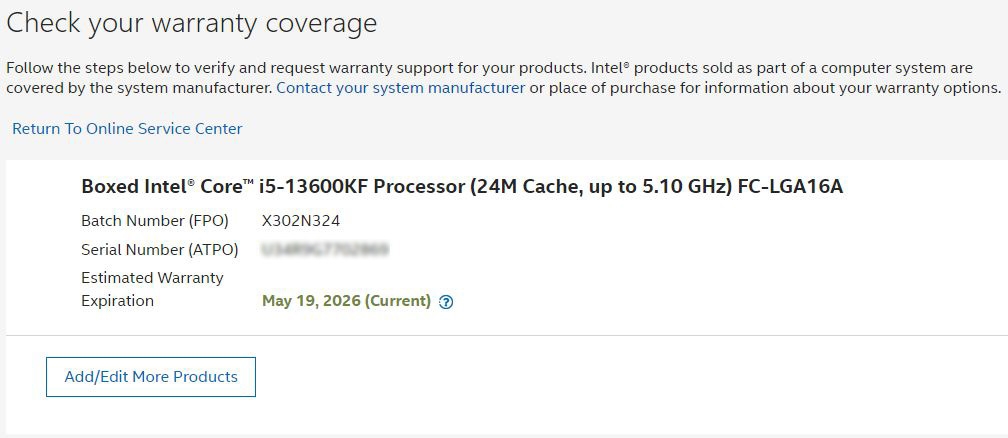Select the batch number value X302N324
Screen dimensions: 1008x438
point(301,221)
